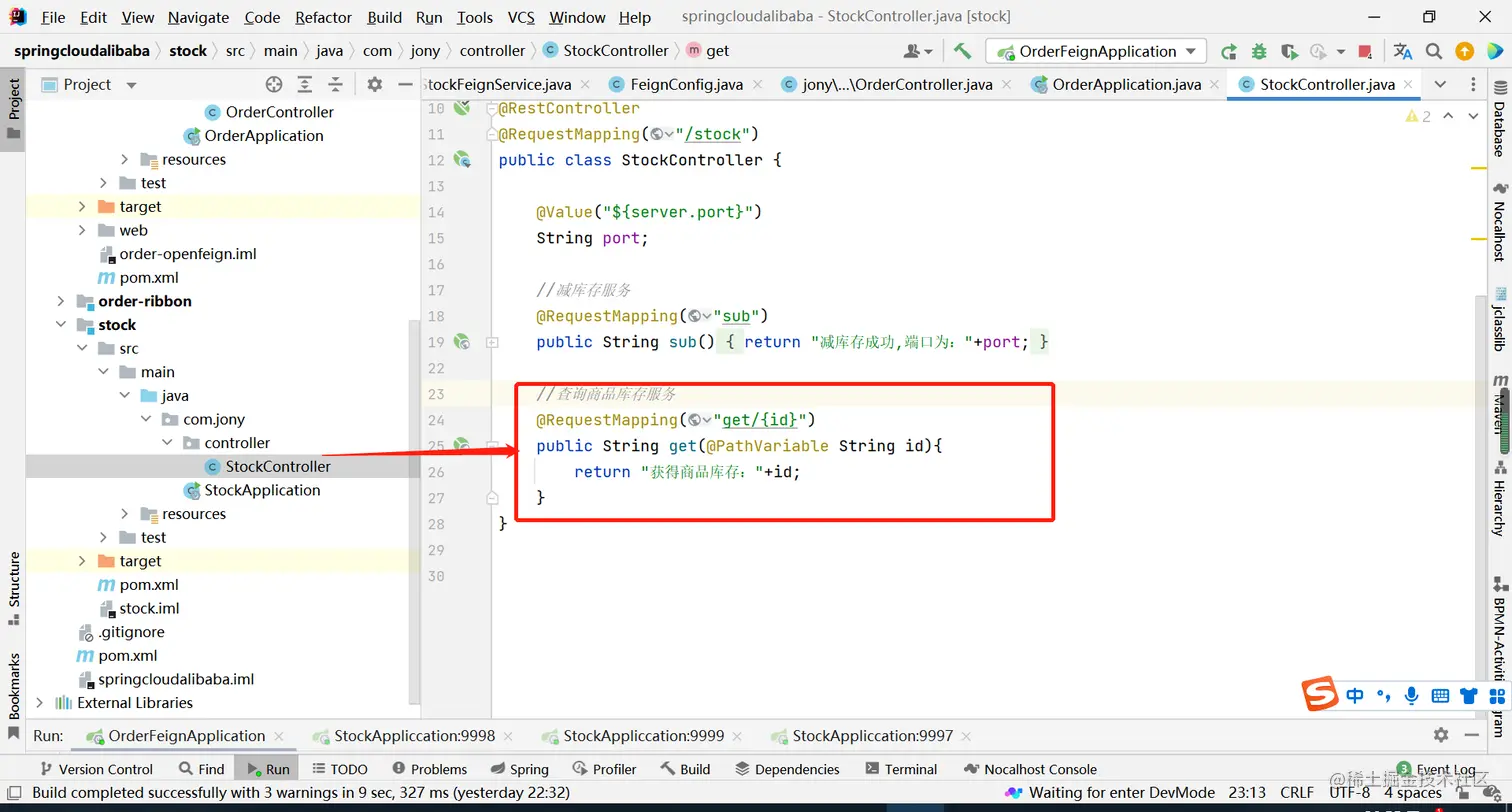
Task: Click gutter icon beside sub() on line 19
Action: (462, 341)
